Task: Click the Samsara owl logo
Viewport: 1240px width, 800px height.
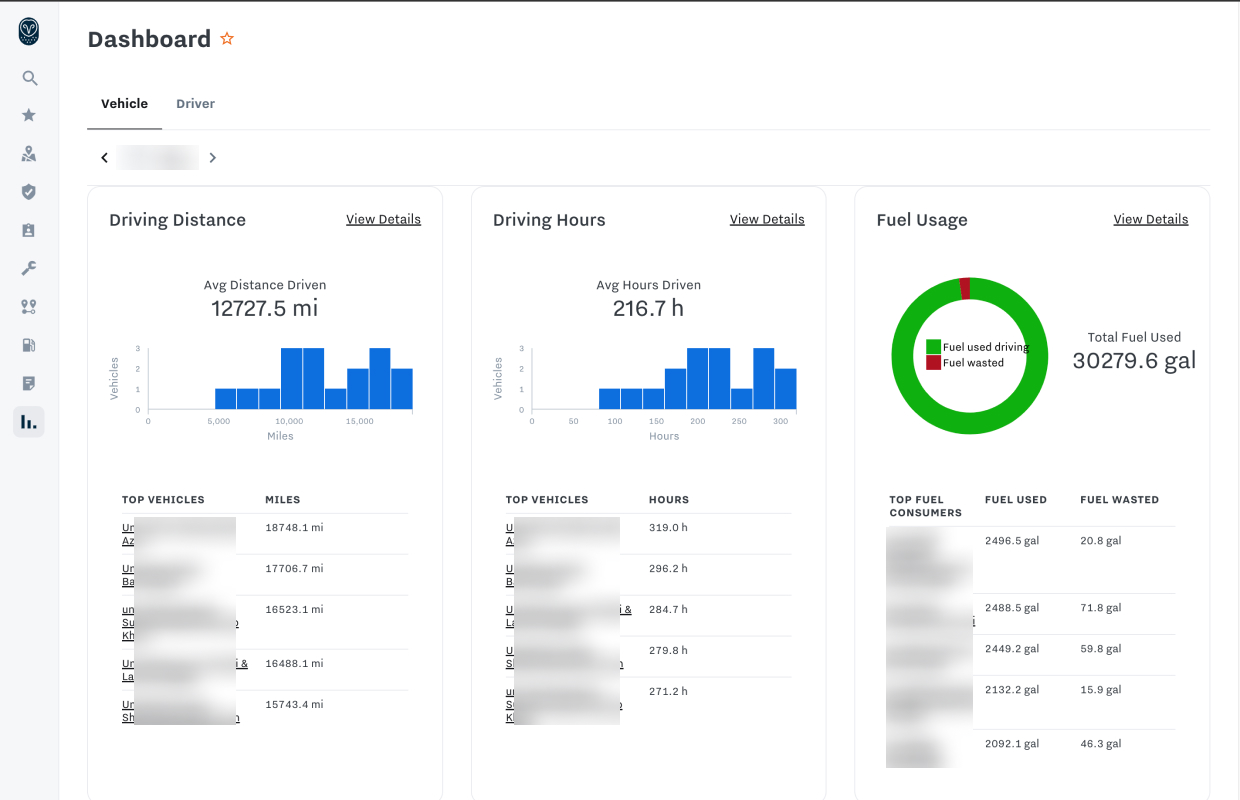Action: [x=29, y=32]
